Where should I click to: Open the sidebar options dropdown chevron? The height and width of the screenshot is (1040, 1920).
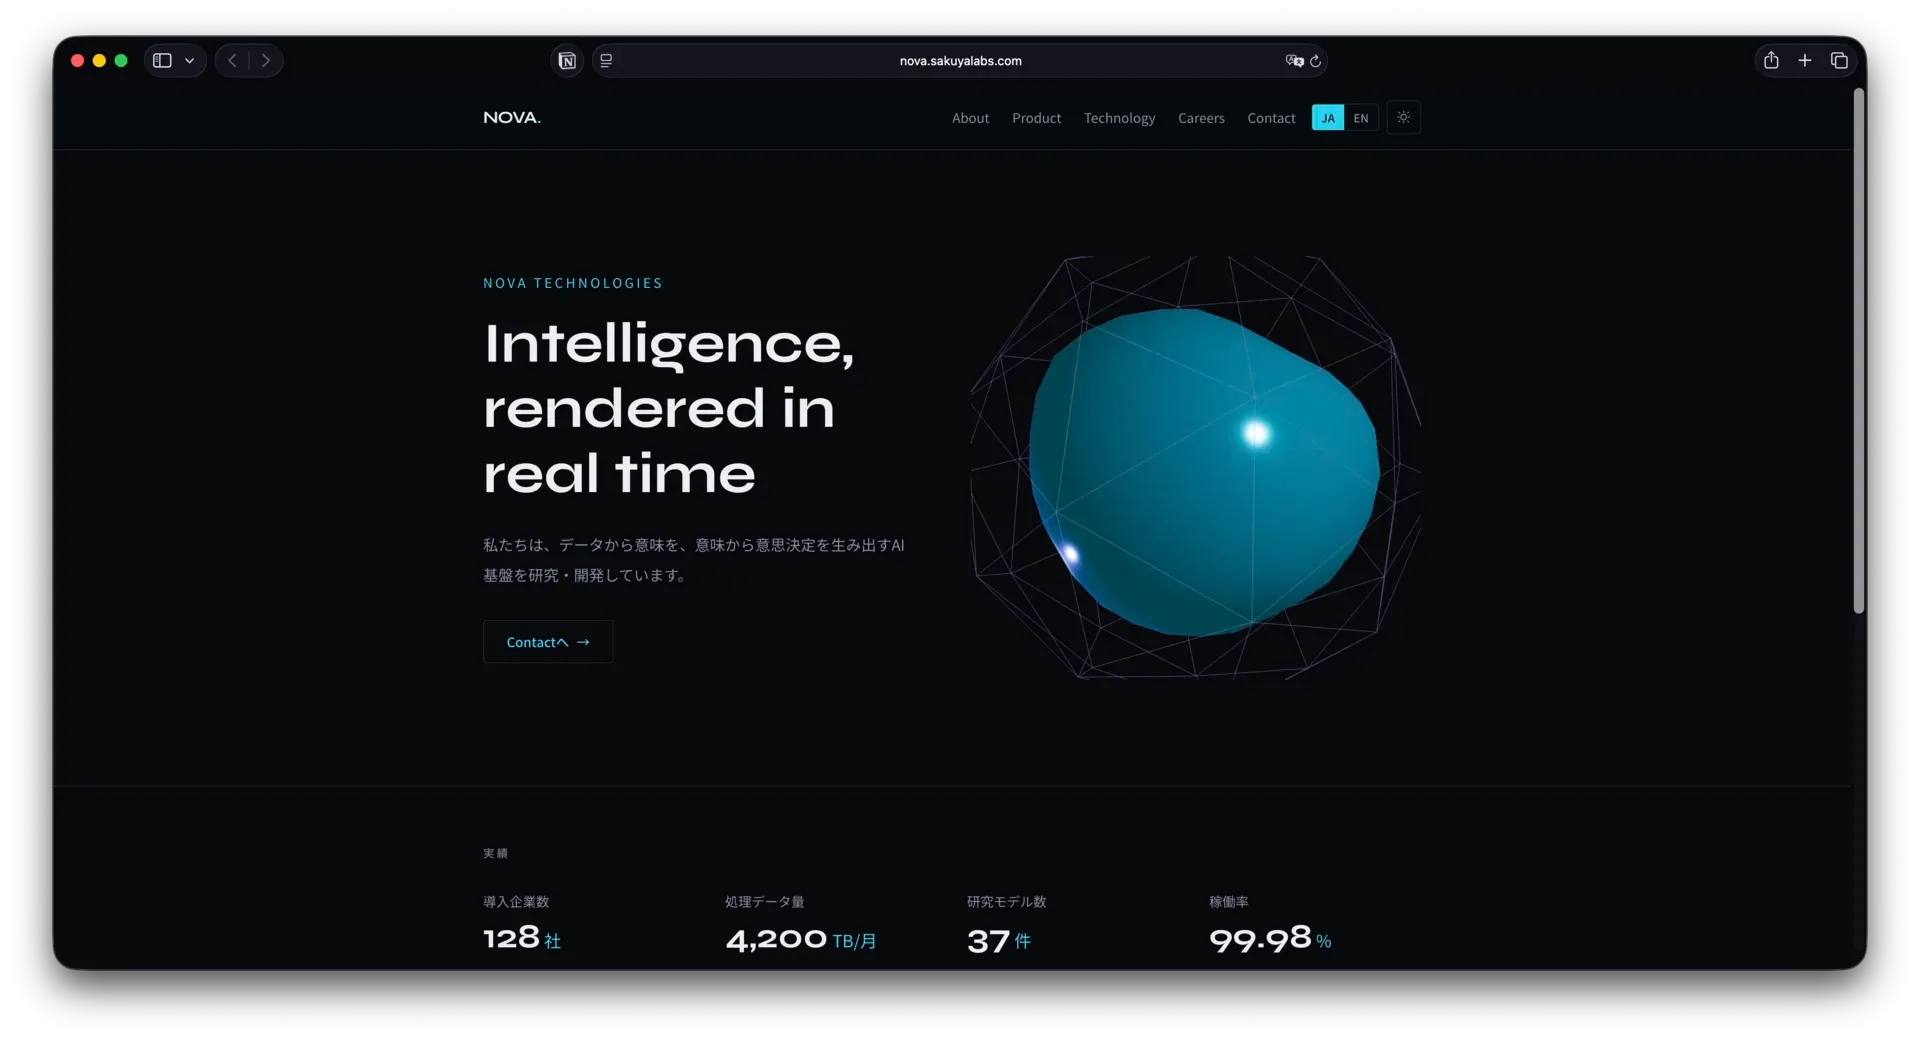pyautogui.click(x=189, y=61)
